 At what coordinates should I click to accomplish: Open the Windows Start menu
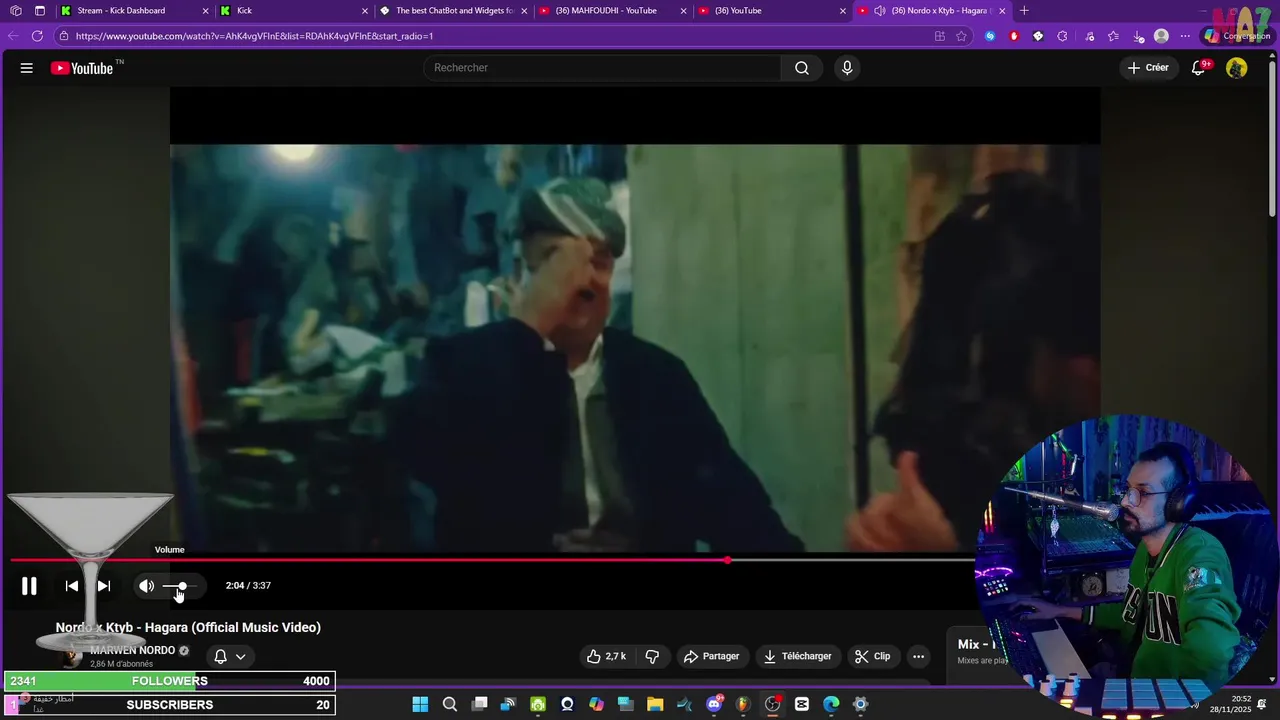[x=420, y=704]
